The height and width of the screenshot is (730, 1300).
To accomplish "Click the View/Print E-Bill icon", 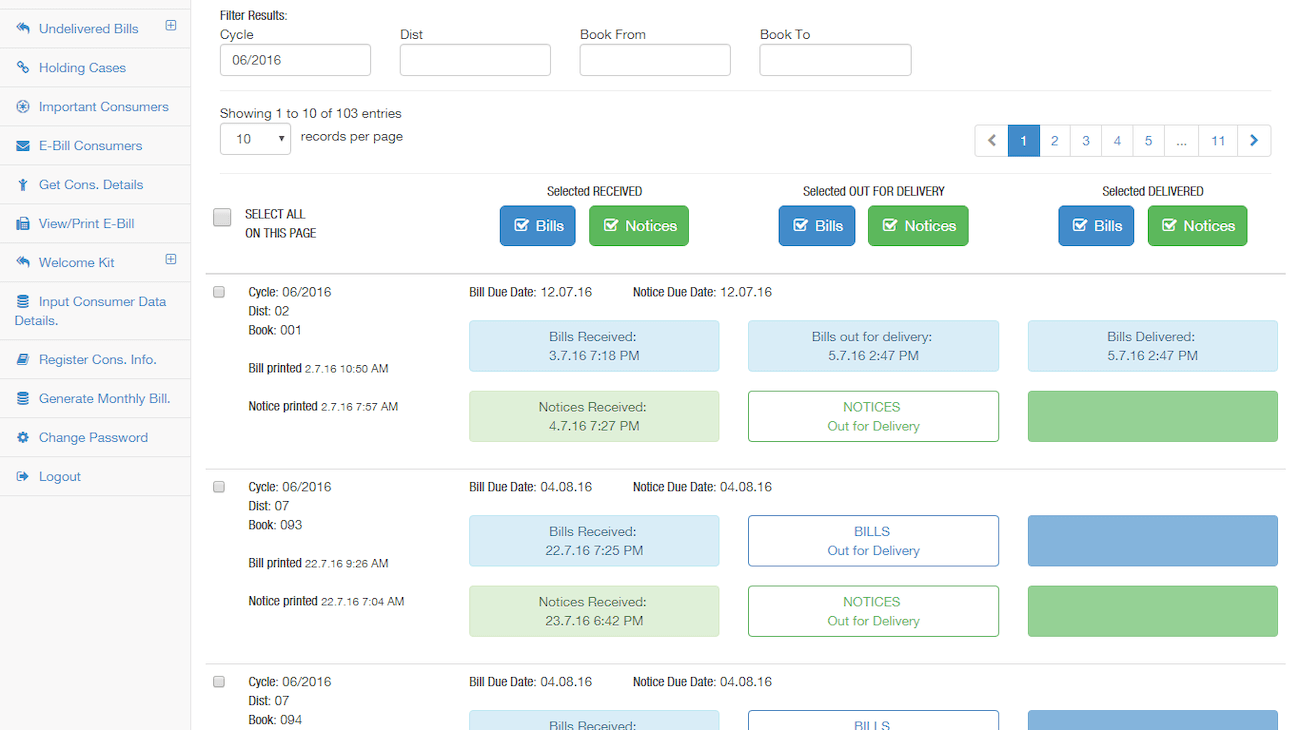I will pos(23,224).
